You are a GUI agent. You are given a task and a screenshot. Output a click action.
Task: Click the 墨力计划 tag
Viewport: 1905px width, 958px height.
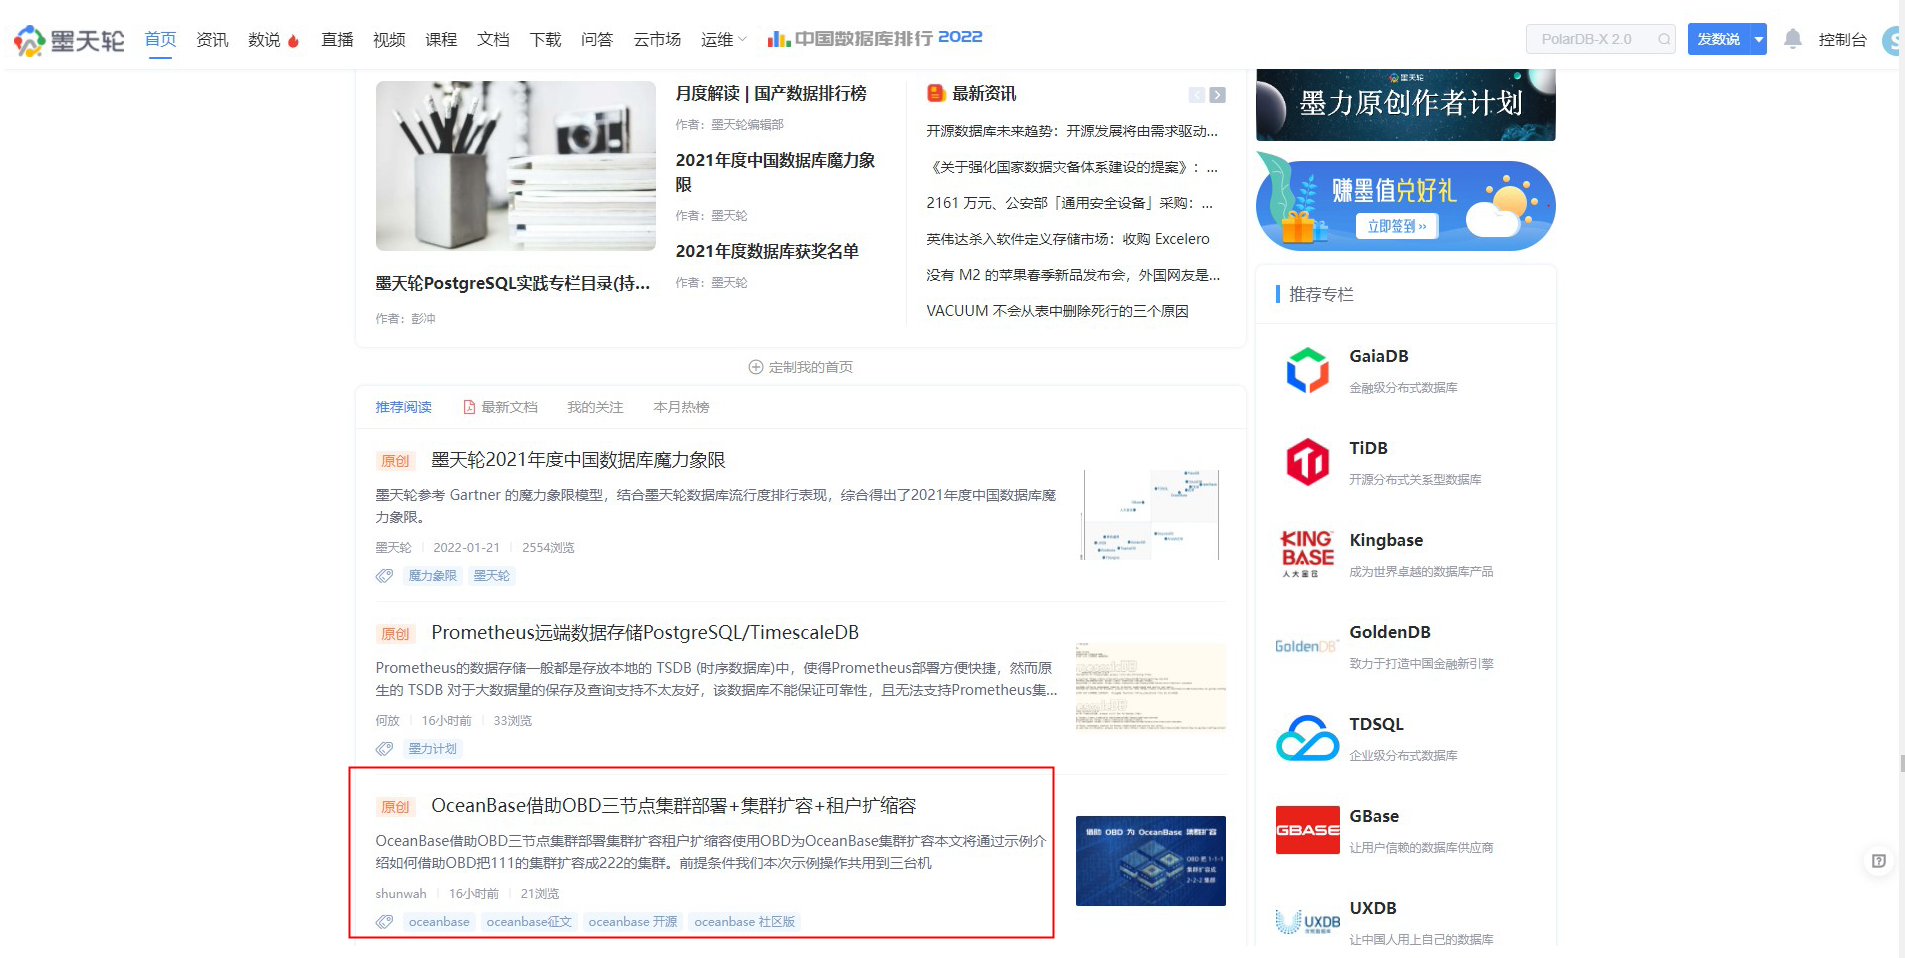(x=432, y=749)
